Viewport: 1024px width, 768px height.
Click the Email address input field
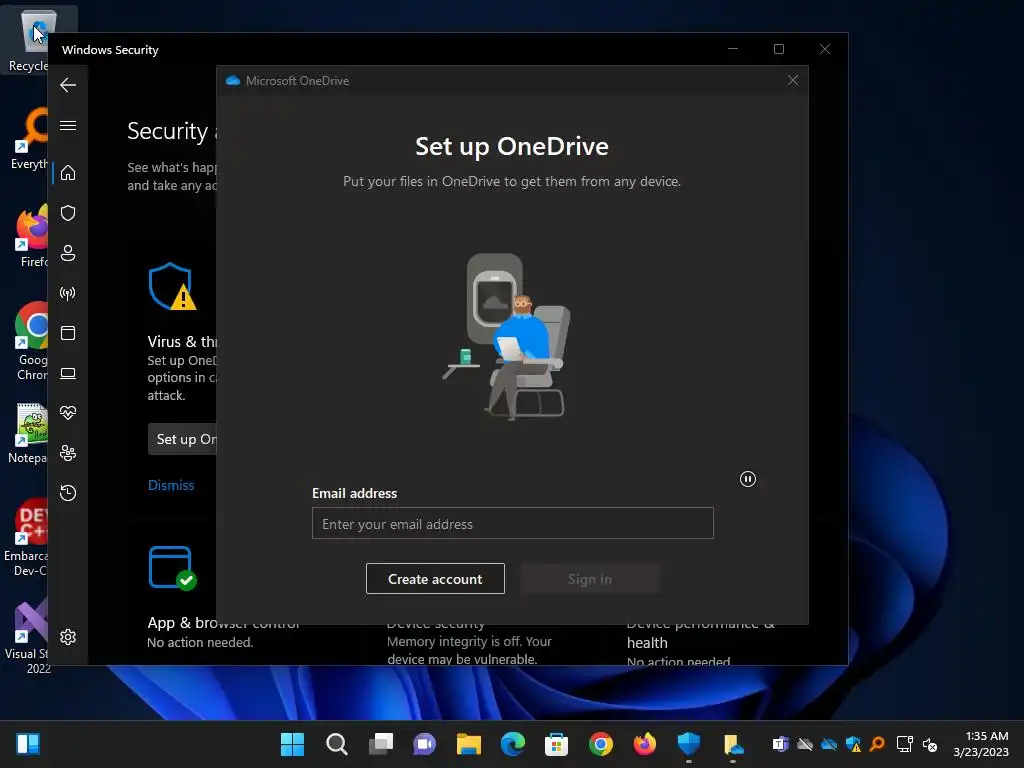(513, 523)
